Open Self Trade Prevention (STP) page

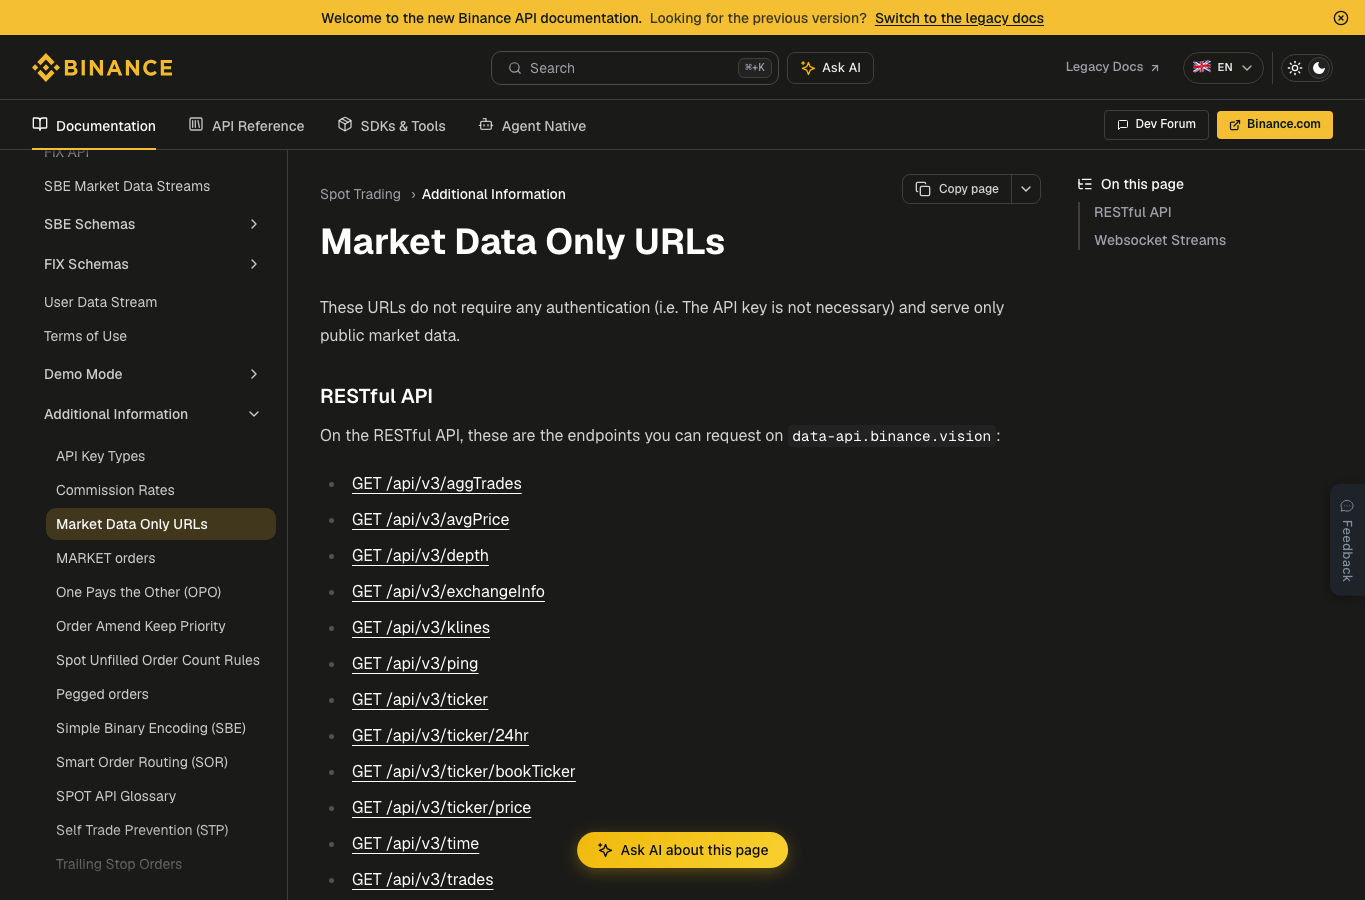click(142, 830)
